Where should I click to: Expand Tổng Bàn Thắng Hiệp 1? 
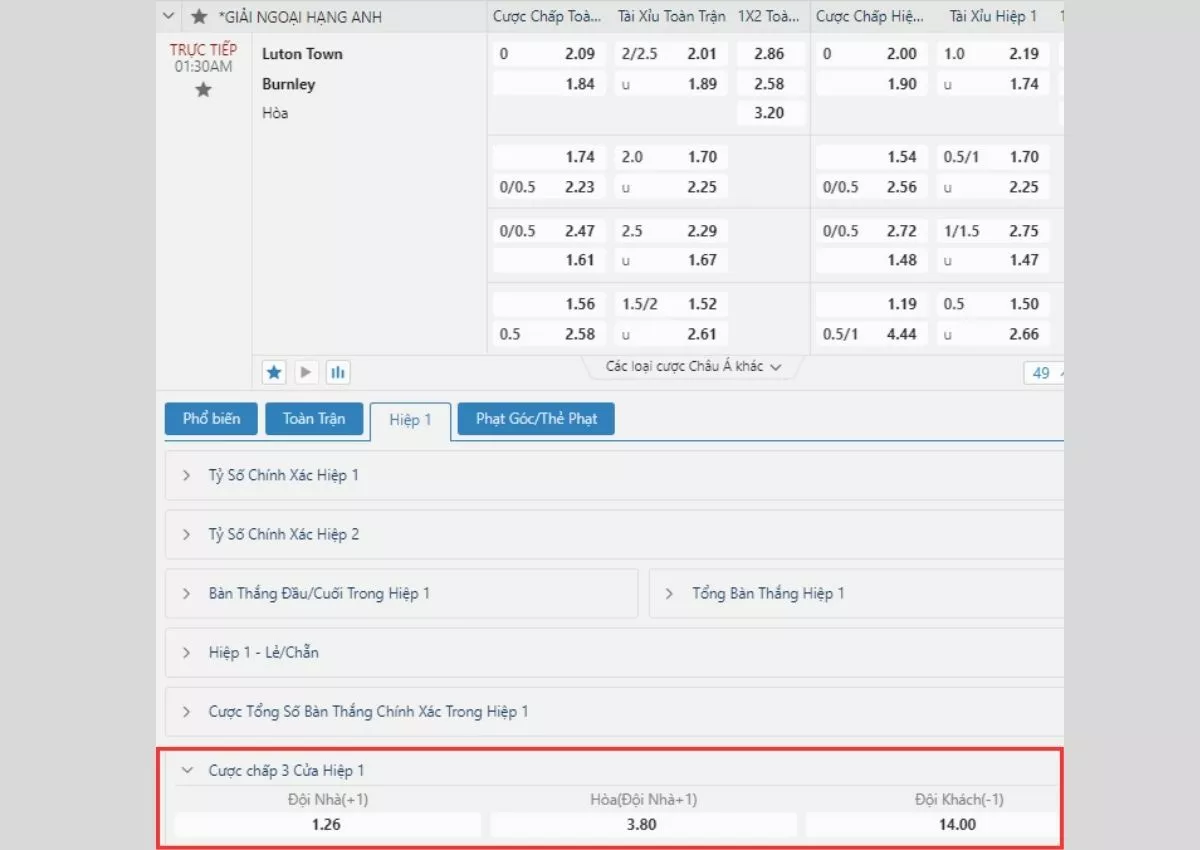(x=856, y=594)
